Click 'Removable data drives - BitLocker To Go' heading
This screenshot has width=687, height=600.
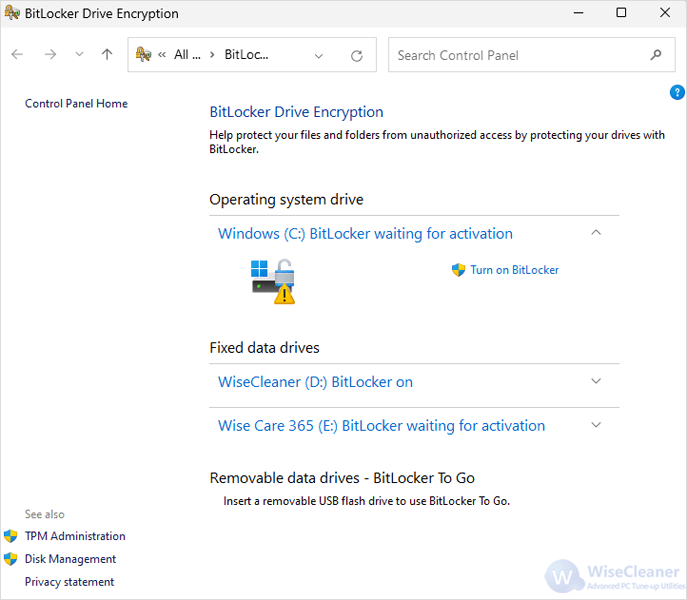tap(342, 478)
